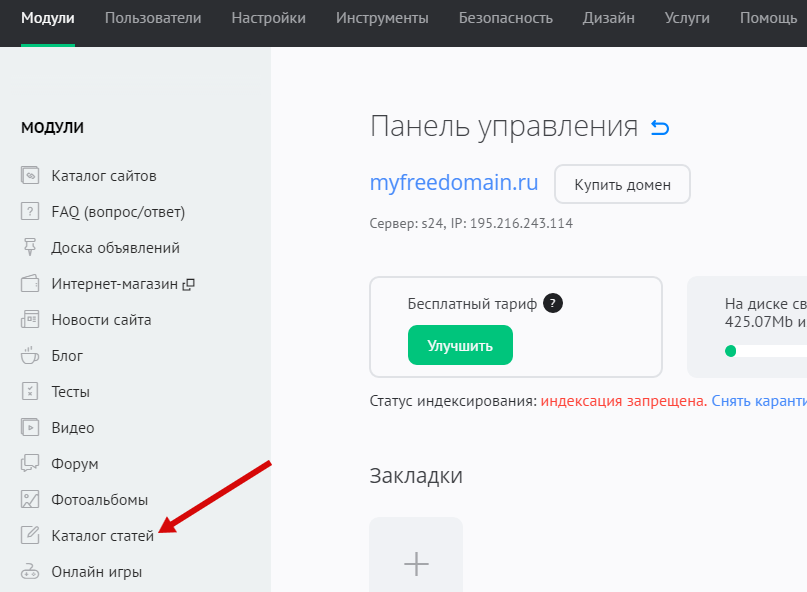Click the Онлайн игры gamepad icon
The height and width of the screenshot is (592, 807).
[x=30, y=572]
